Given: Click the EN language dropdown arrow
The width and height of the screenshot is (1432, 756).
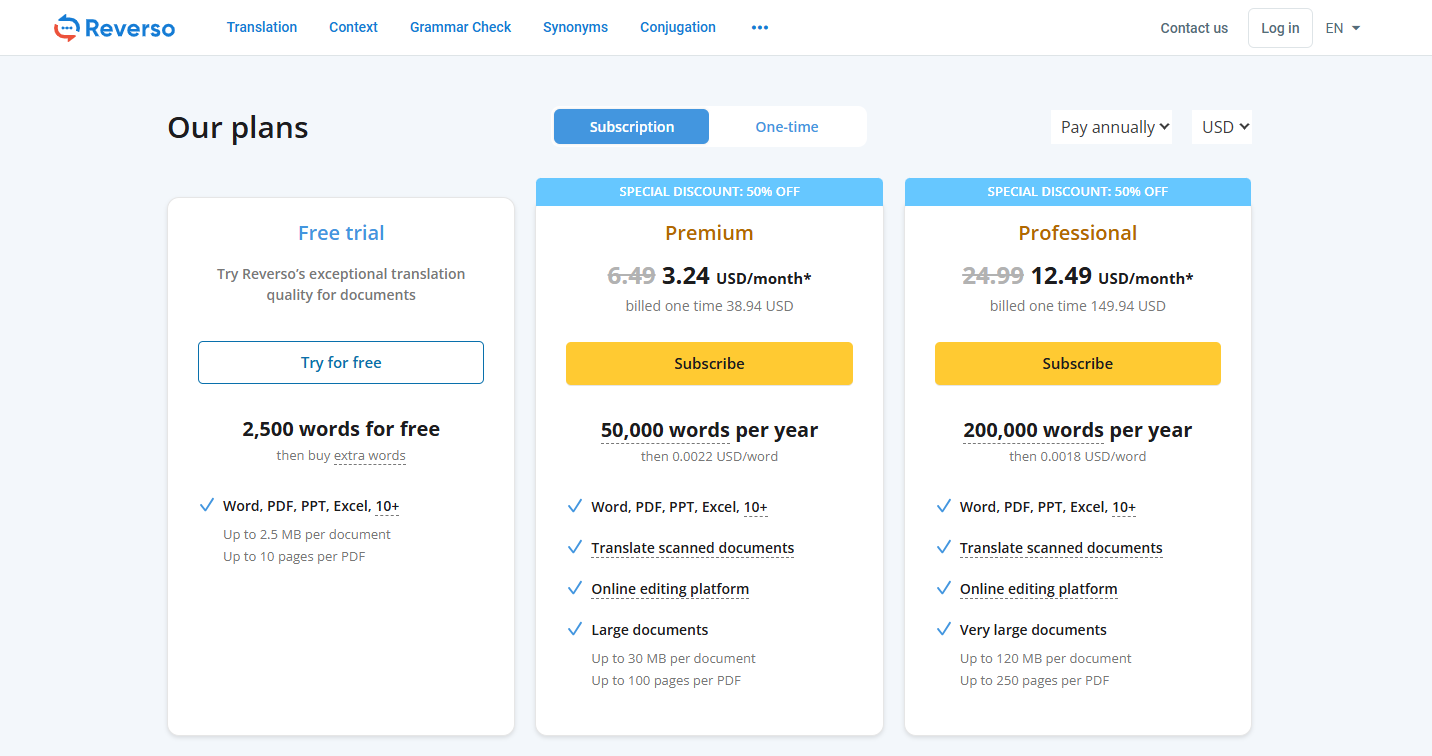Looking at the screenshot, I should coord(1356,28).
